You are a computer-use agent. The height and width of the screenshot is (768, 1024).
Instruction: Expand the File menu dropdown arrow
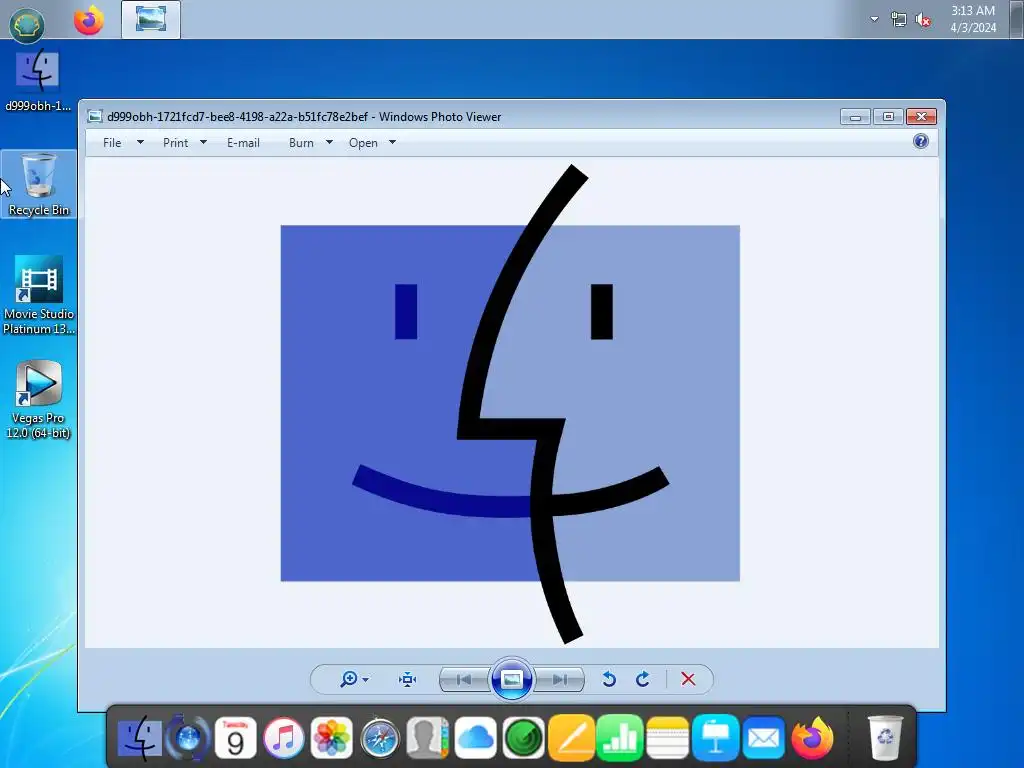[140, 142]
